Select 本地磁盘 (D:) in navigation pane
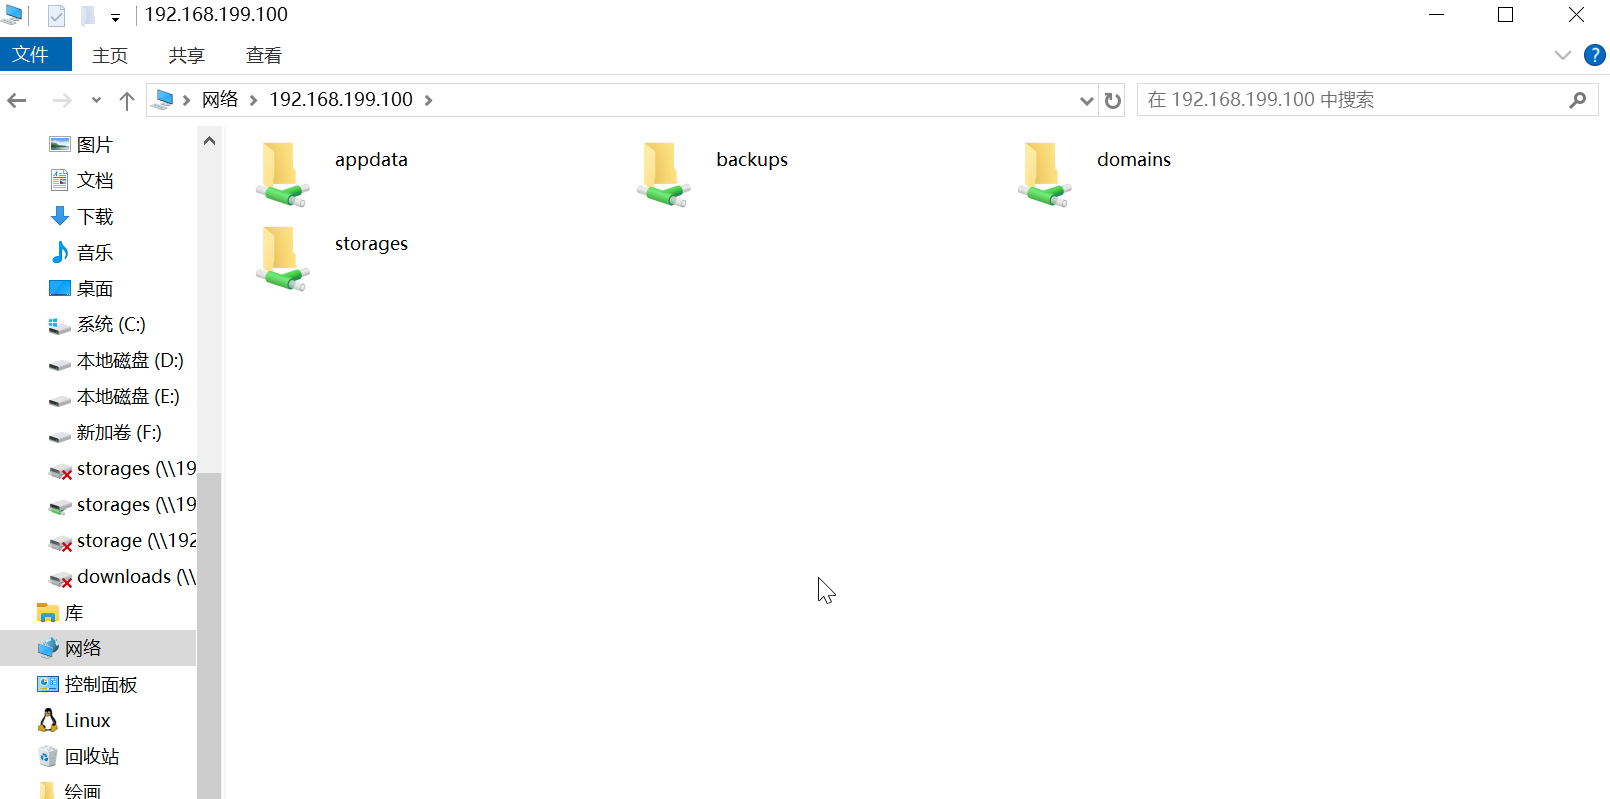 click(x=129, y=361)
